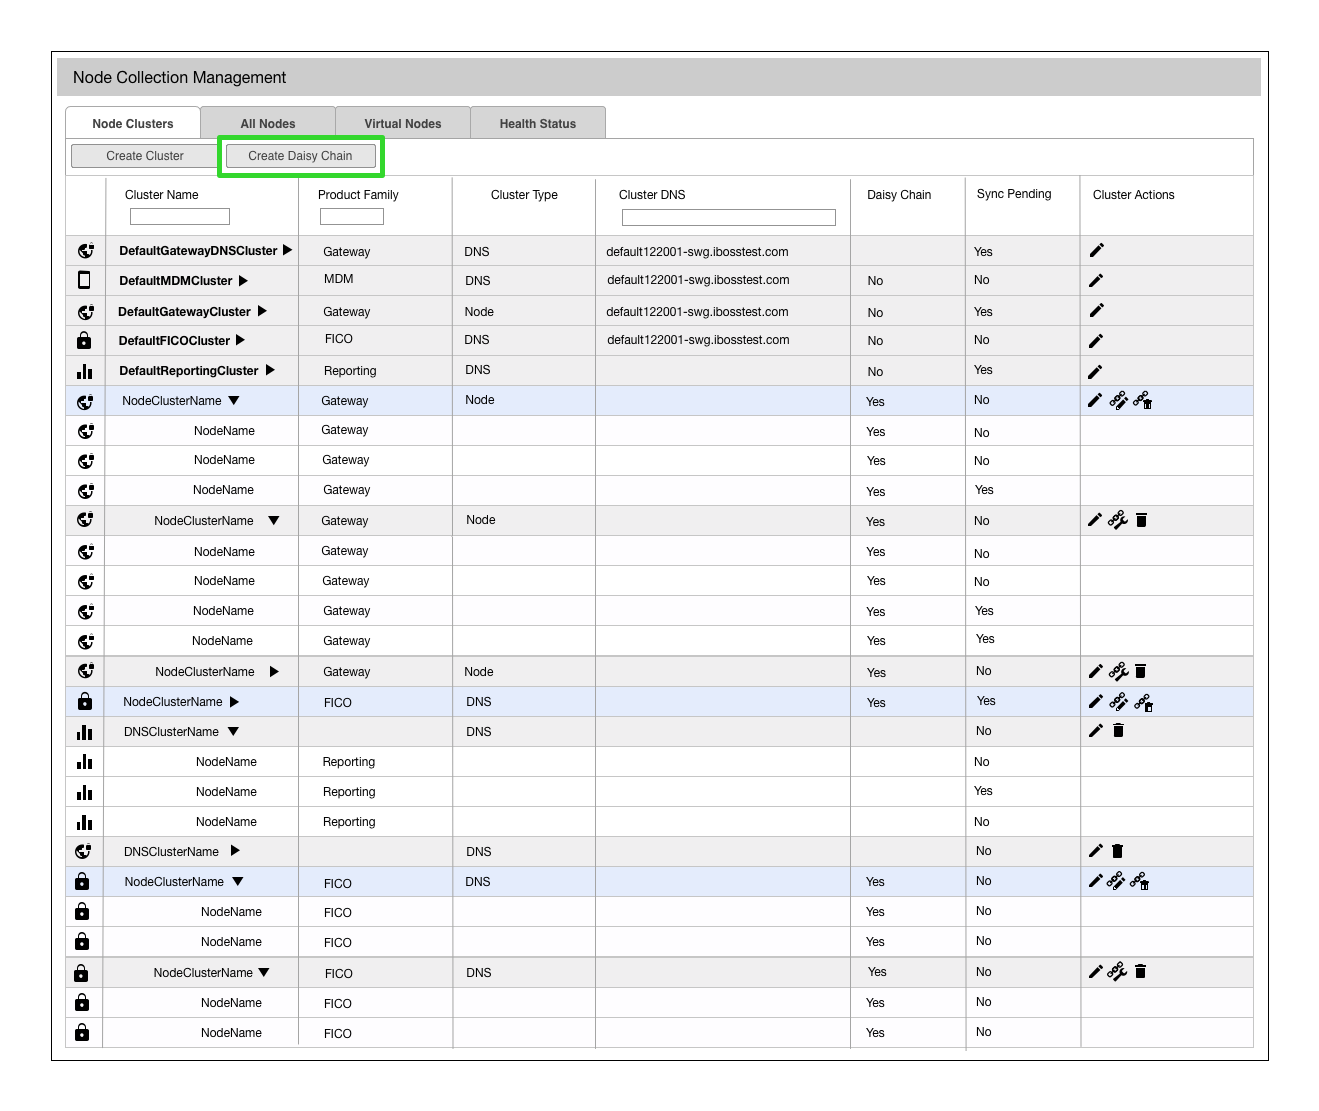Click trash icon in the collapsed DNSClusterName row
1319x1111 pixels.
1118,851
